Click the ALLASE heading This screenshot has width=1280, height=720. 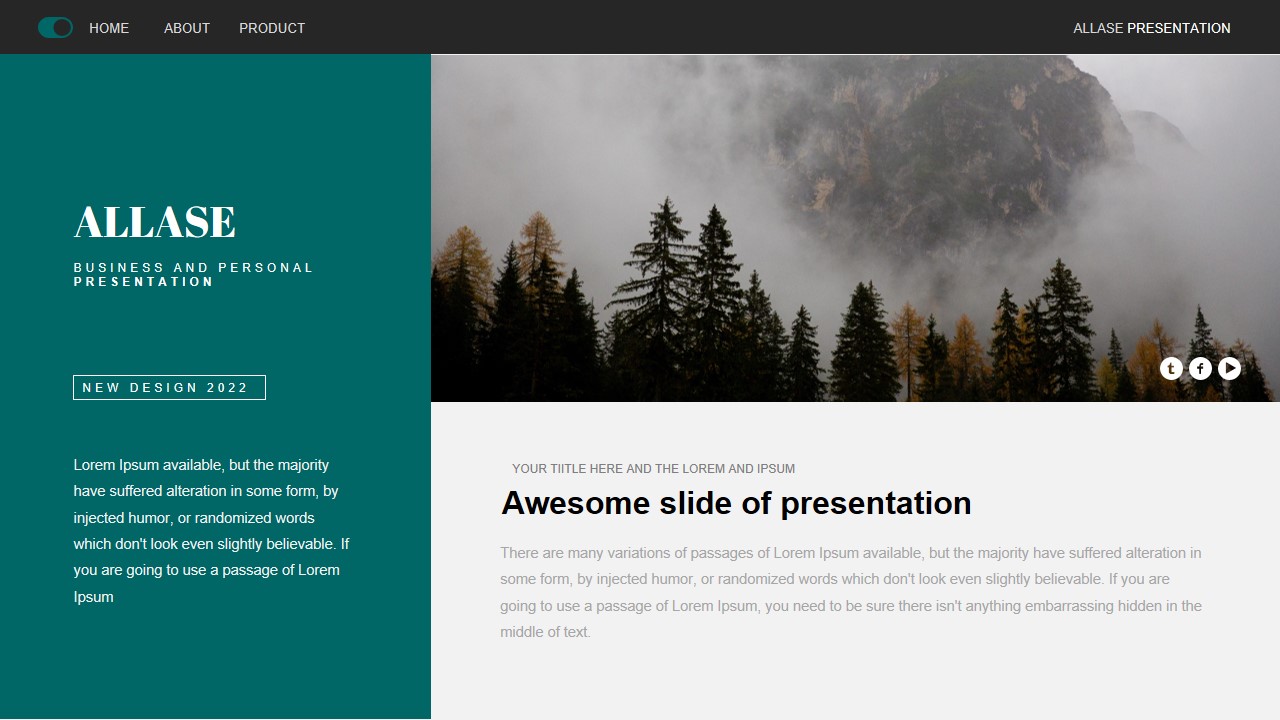pos(155,222)
